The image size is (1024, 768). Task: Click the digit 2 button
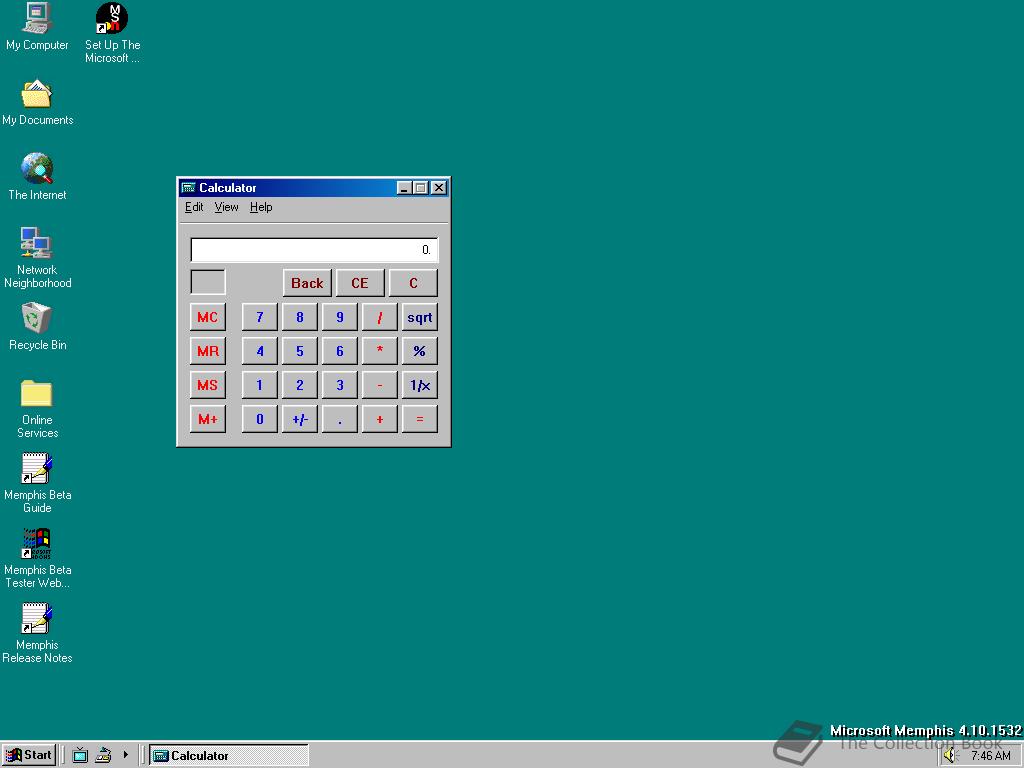coord(300,385)
